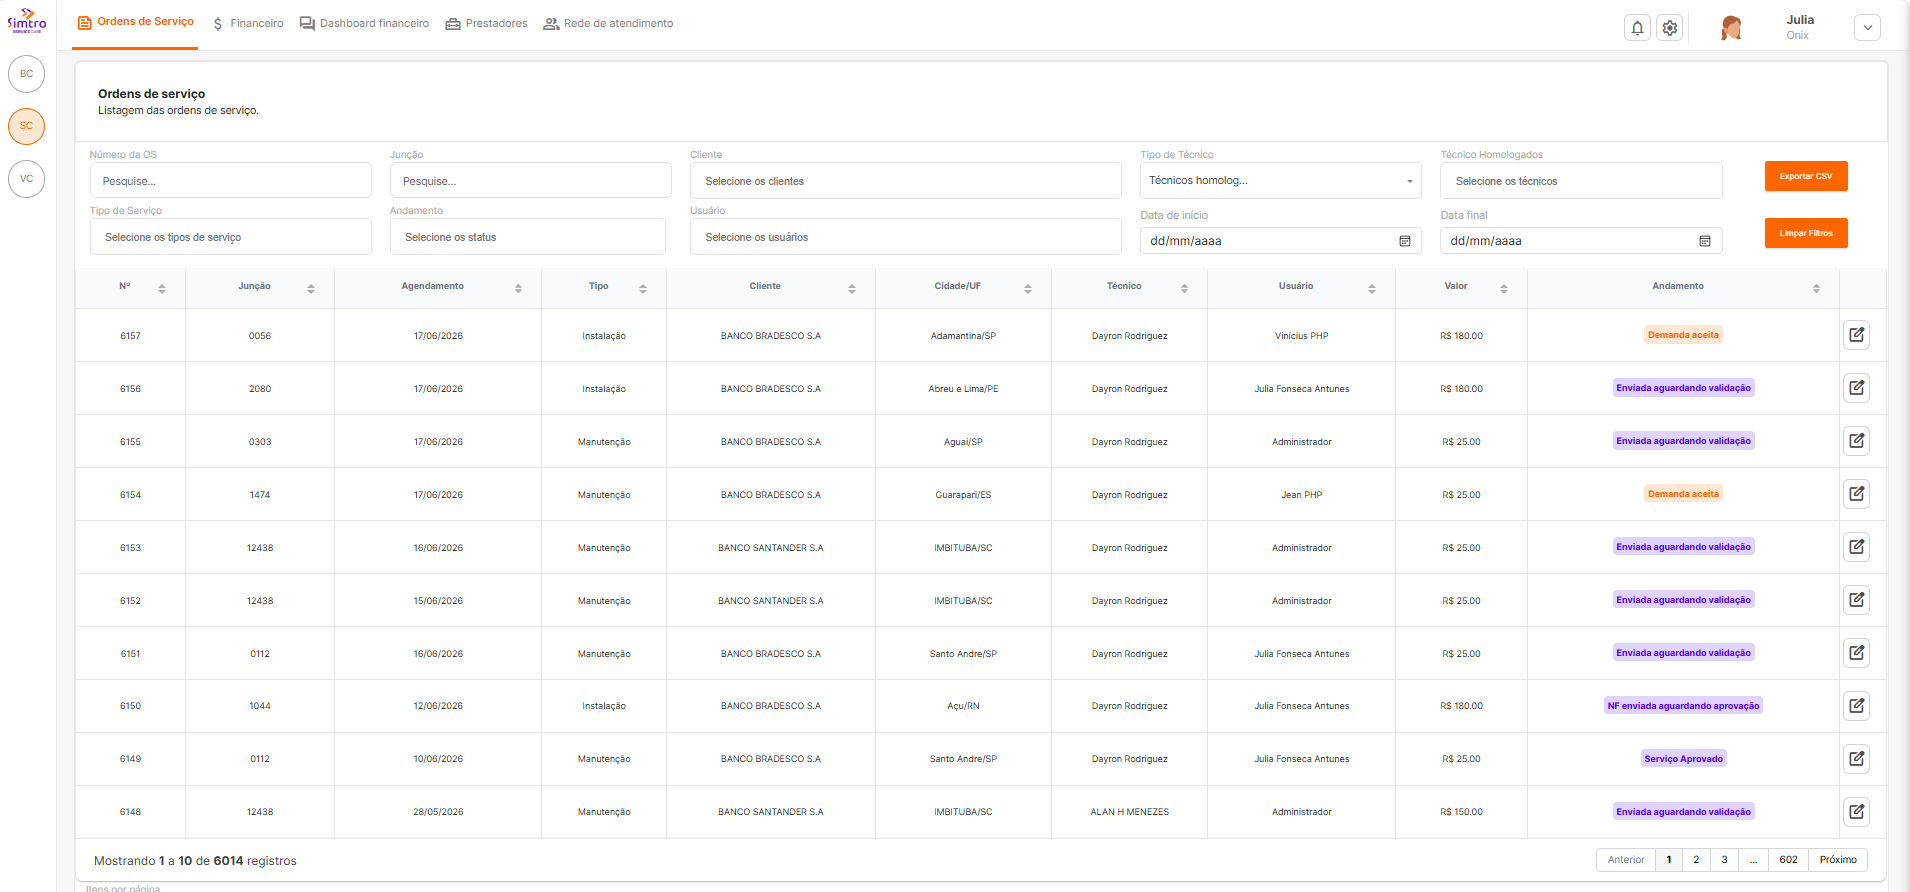
Task: Click the edit icon for order 6148
Action: coord(1856,811)
